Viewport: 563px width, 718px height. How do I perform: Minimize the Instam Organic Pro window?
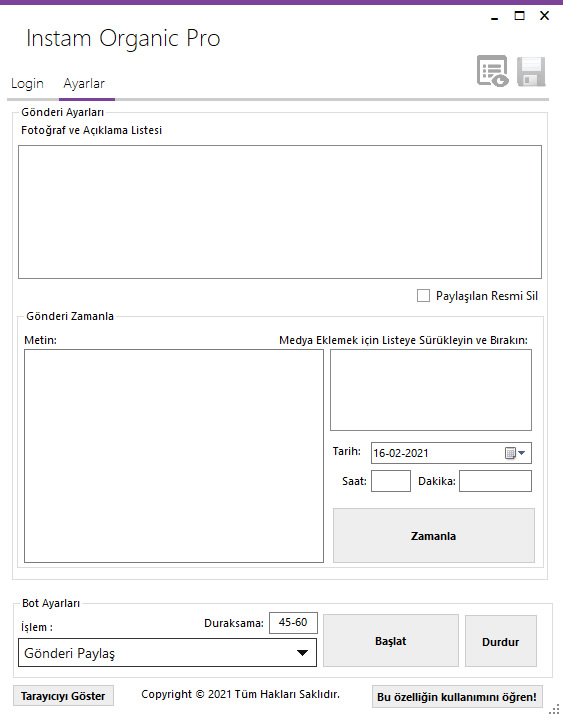(x=494, y=17)
